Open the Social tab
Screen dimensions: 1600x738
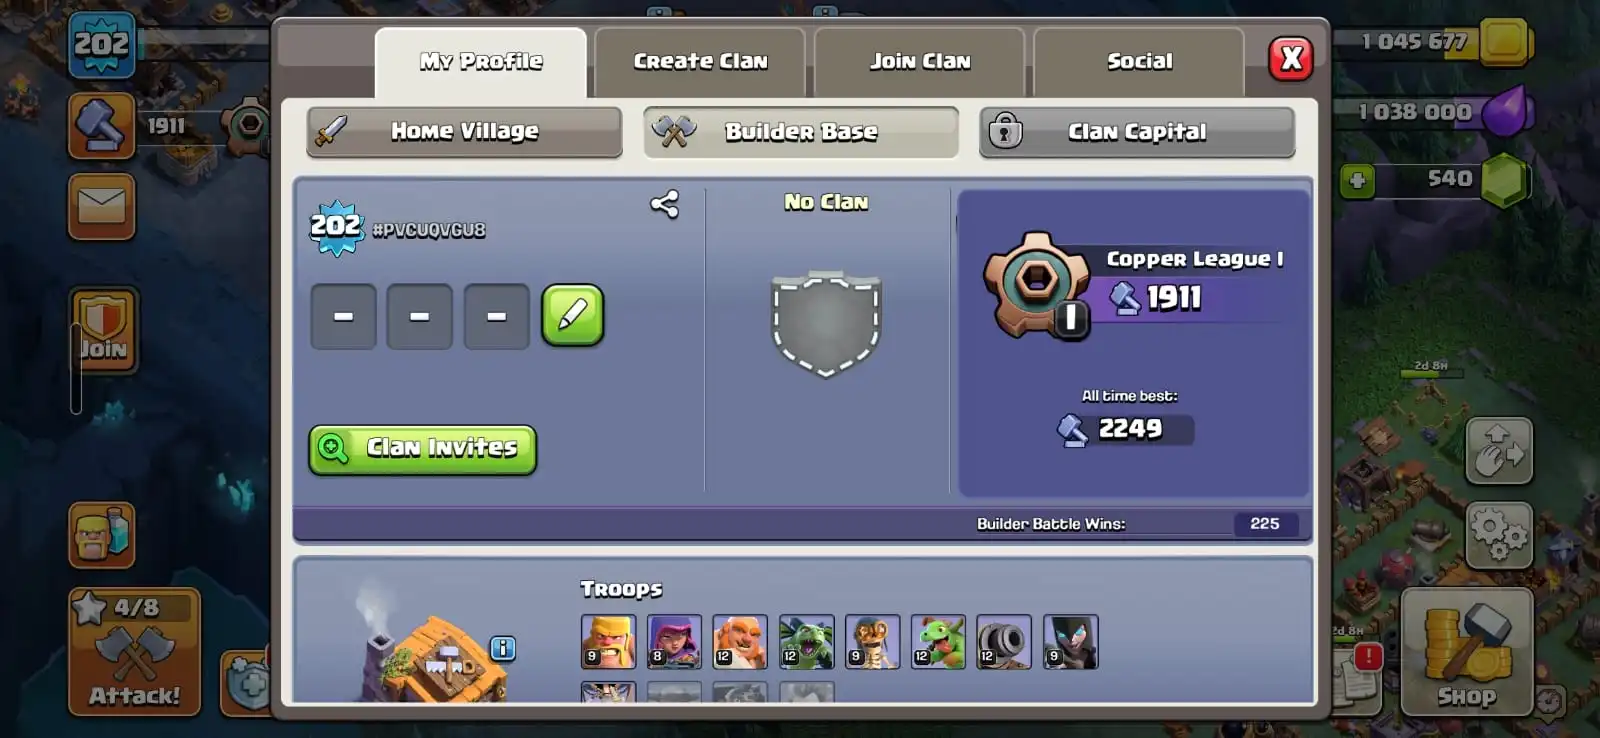(1139, 61)
